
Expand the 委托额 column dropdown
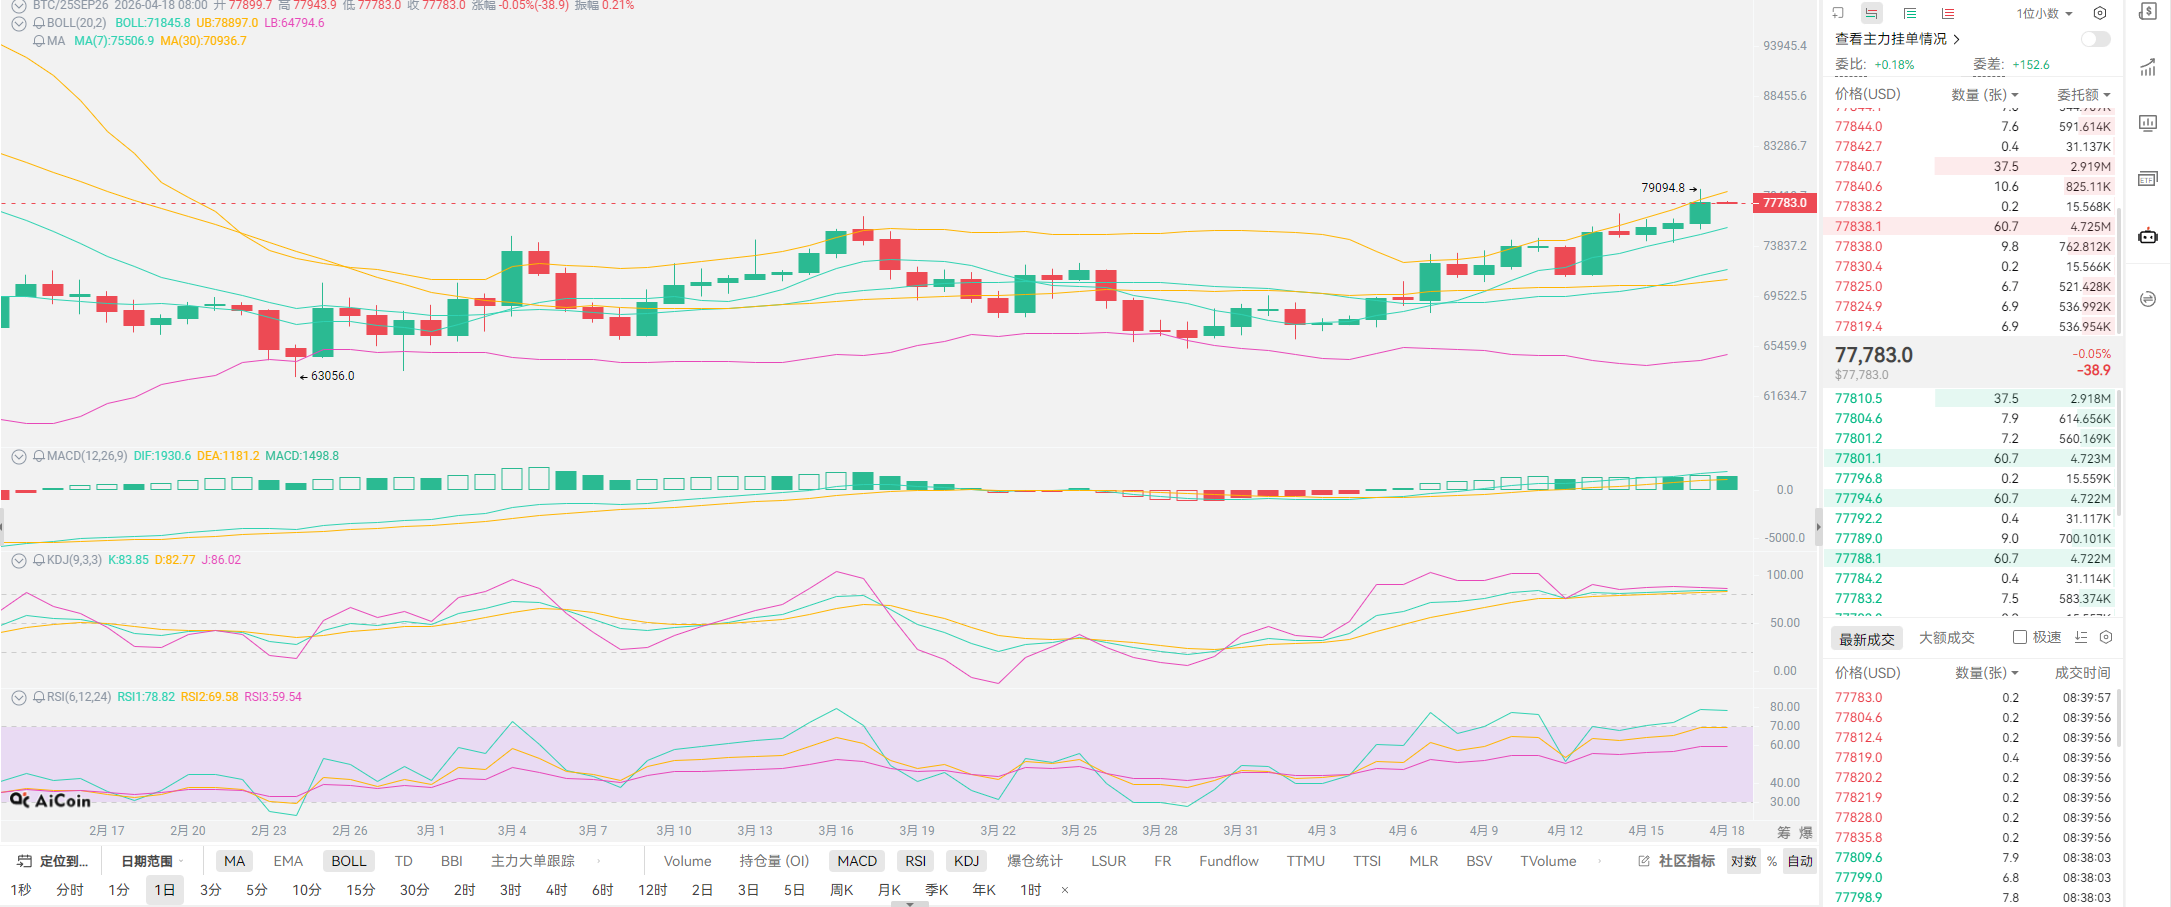(x=2084, y=95)
